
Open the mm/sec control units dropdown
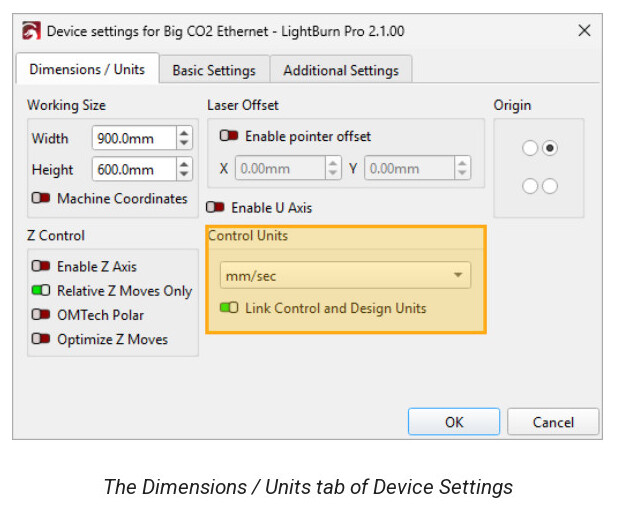(x=345, y=275)
